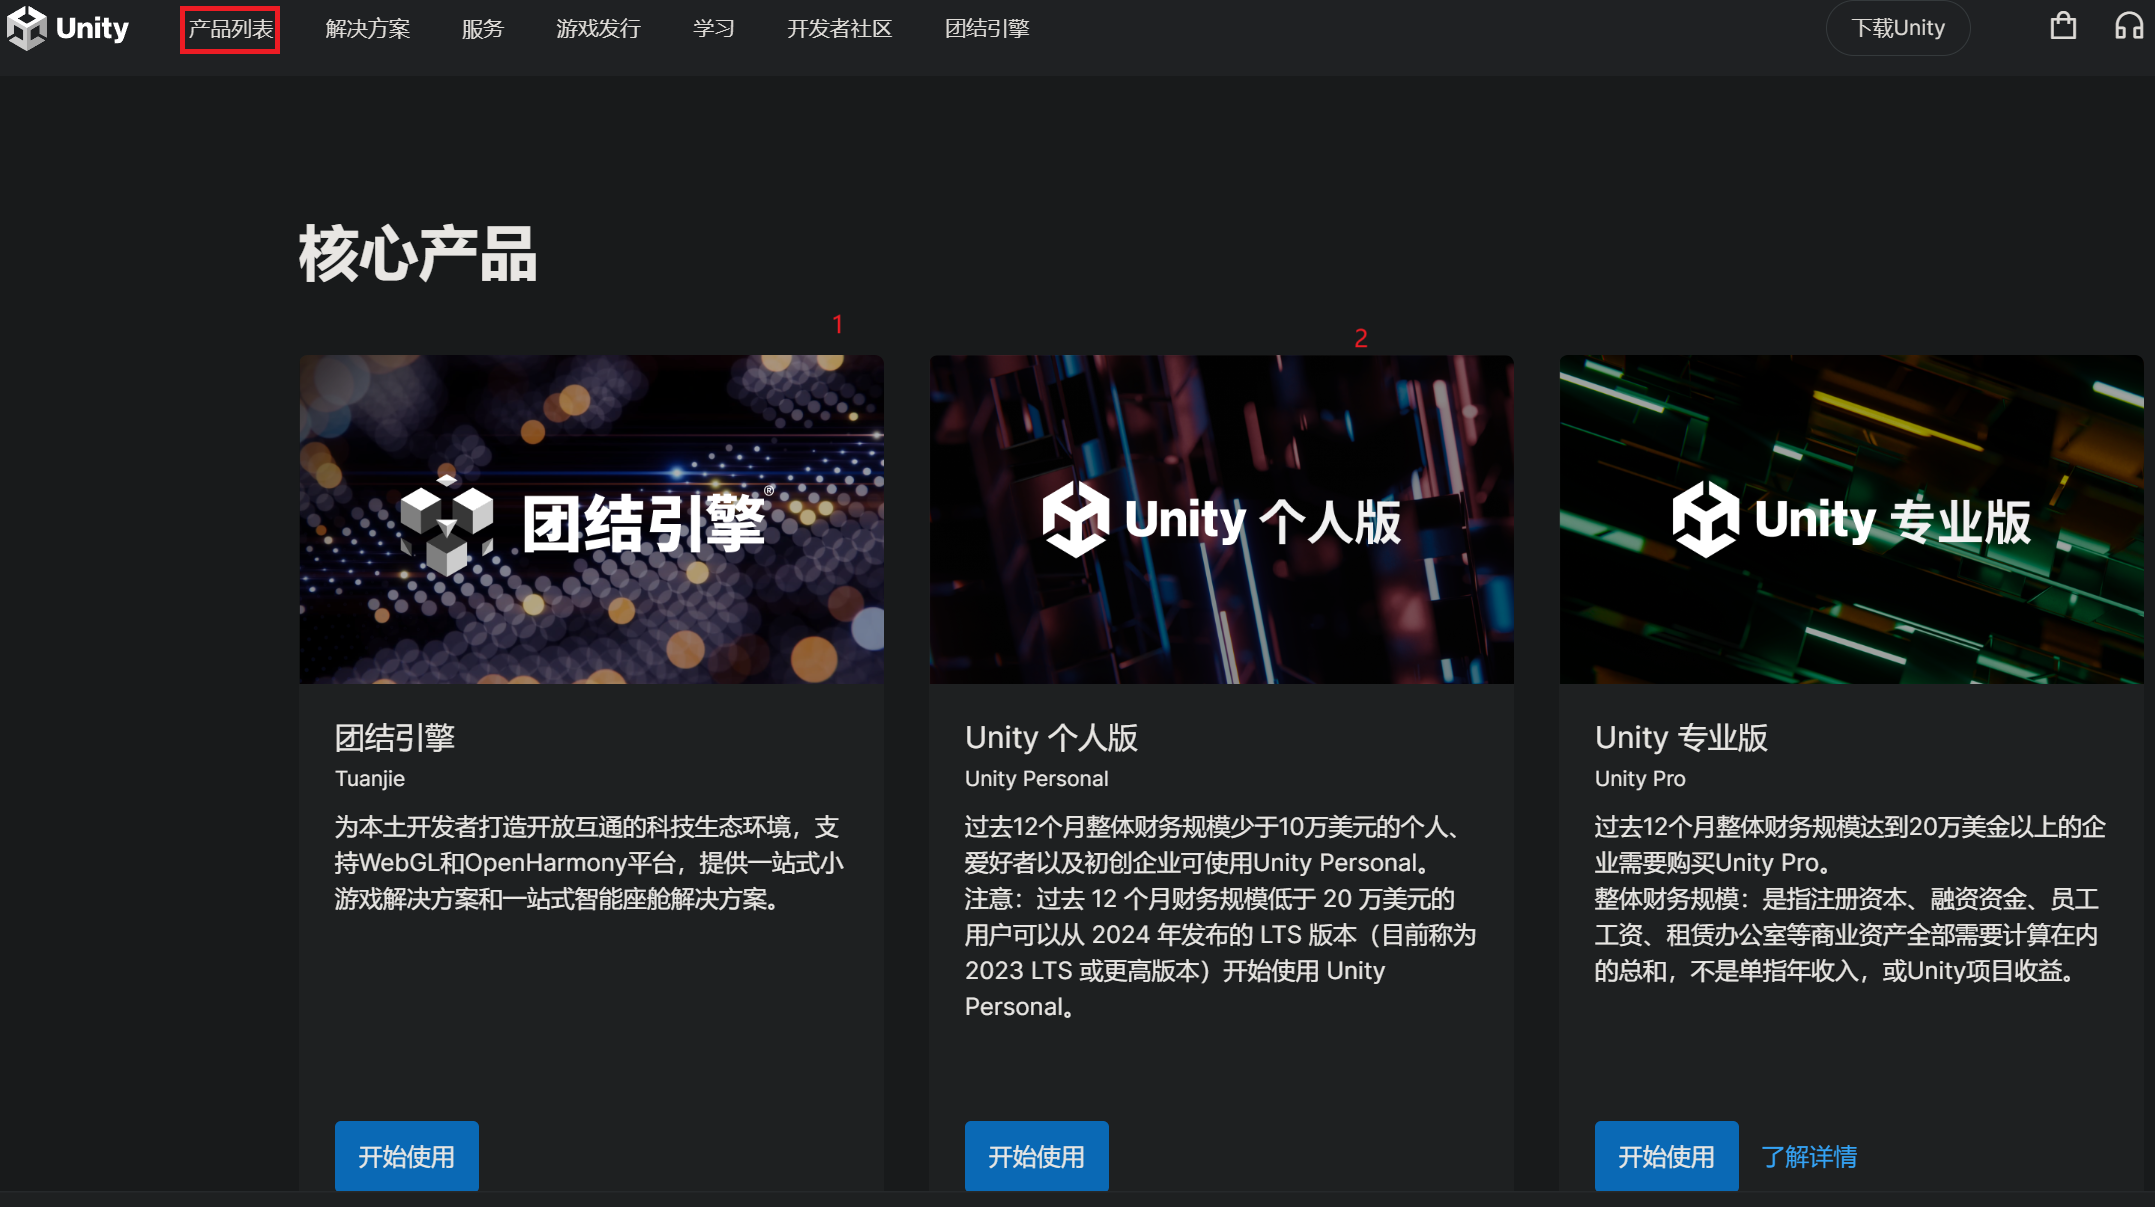Select 服务 in the navigation bar
The image size is (2155, 1207).
click(x=482, y=29)
